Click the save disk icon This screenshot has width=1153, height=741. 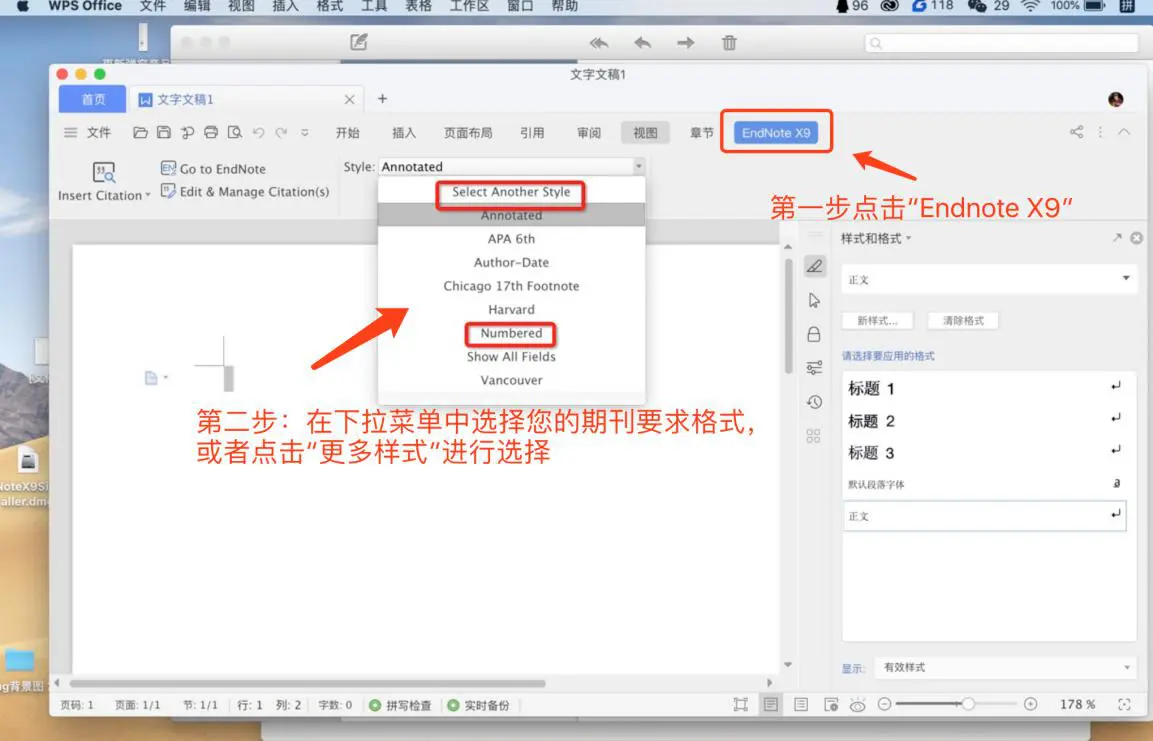coord(164,132)
